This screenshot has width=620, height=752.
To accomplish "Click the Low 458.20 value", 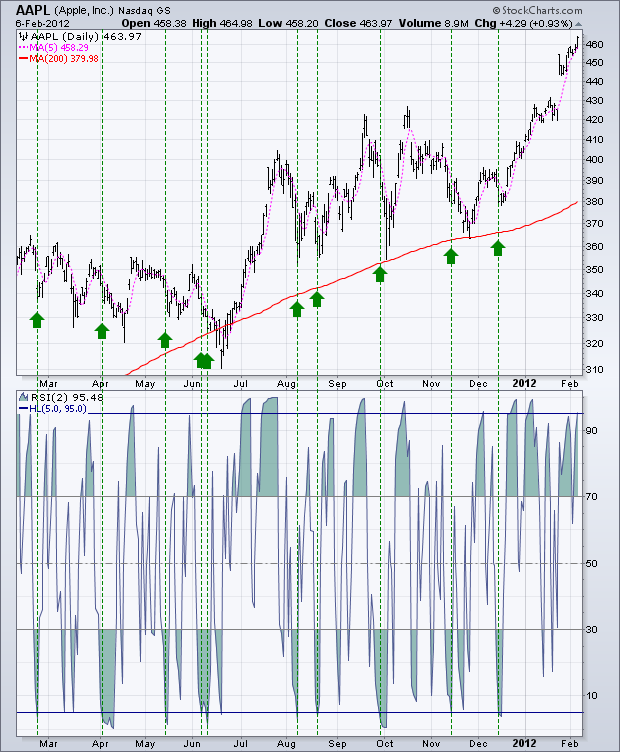I will coord(288,24).
